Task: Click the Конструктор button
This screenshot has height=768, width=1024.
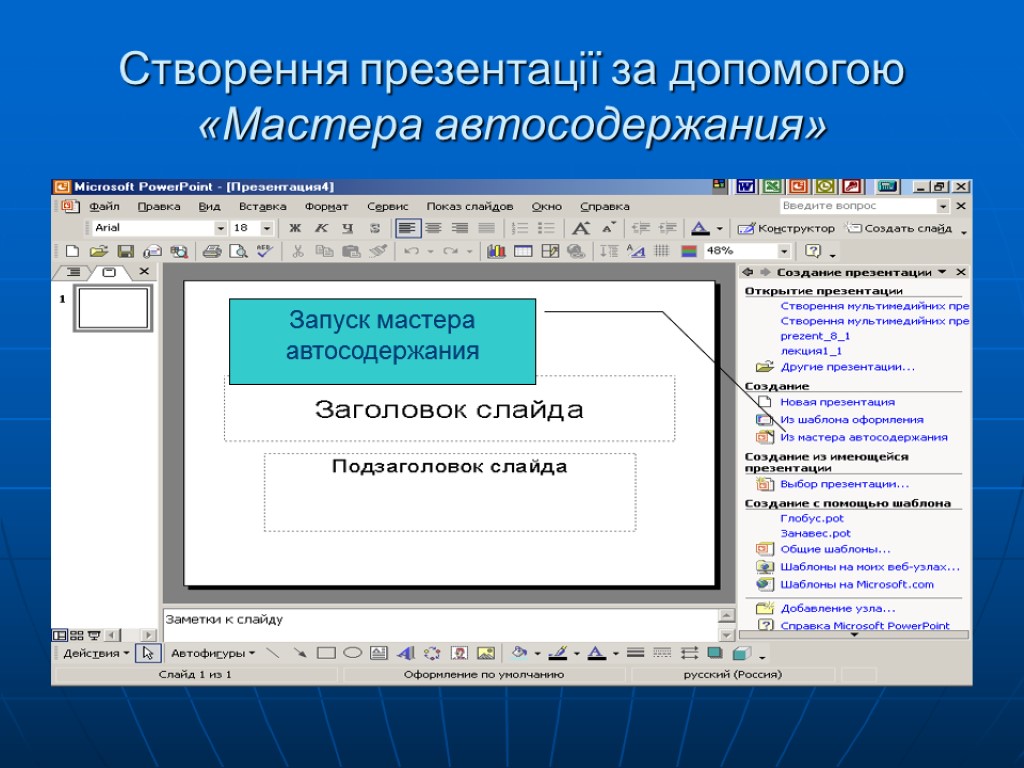Action: [786, 229]
